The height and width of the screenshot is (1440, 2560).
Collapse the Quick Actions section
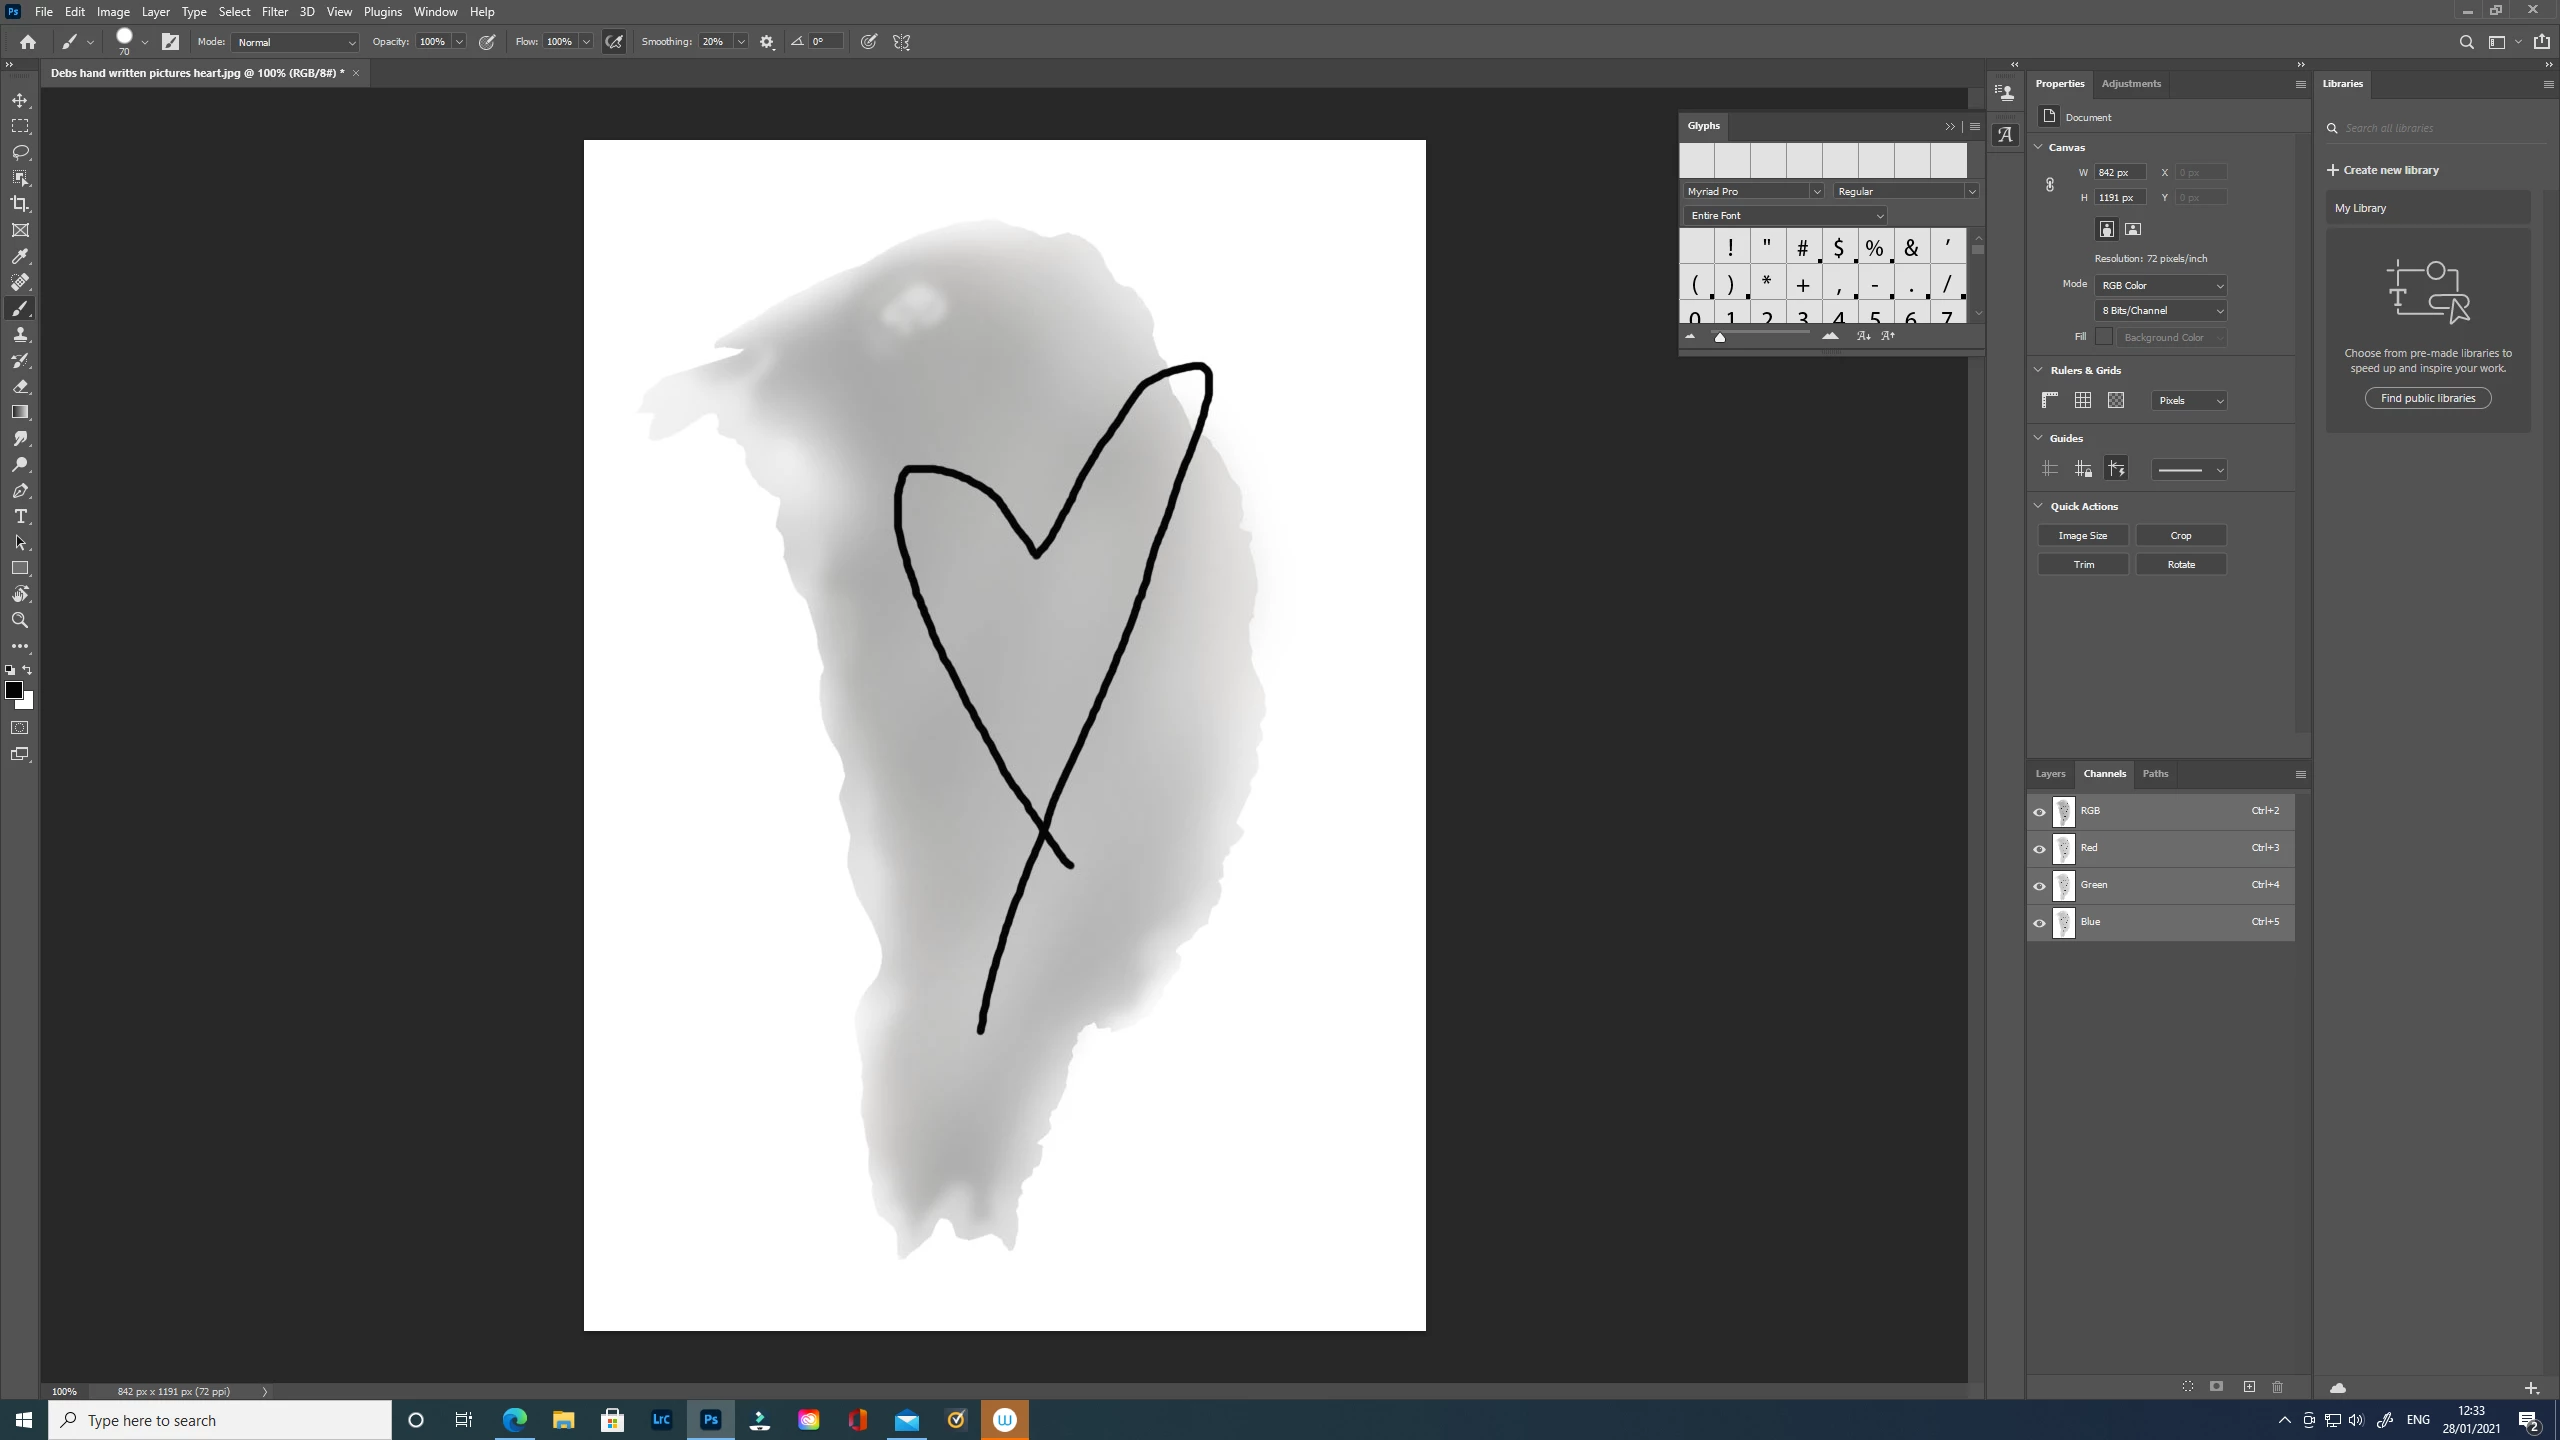point(2039,506)
